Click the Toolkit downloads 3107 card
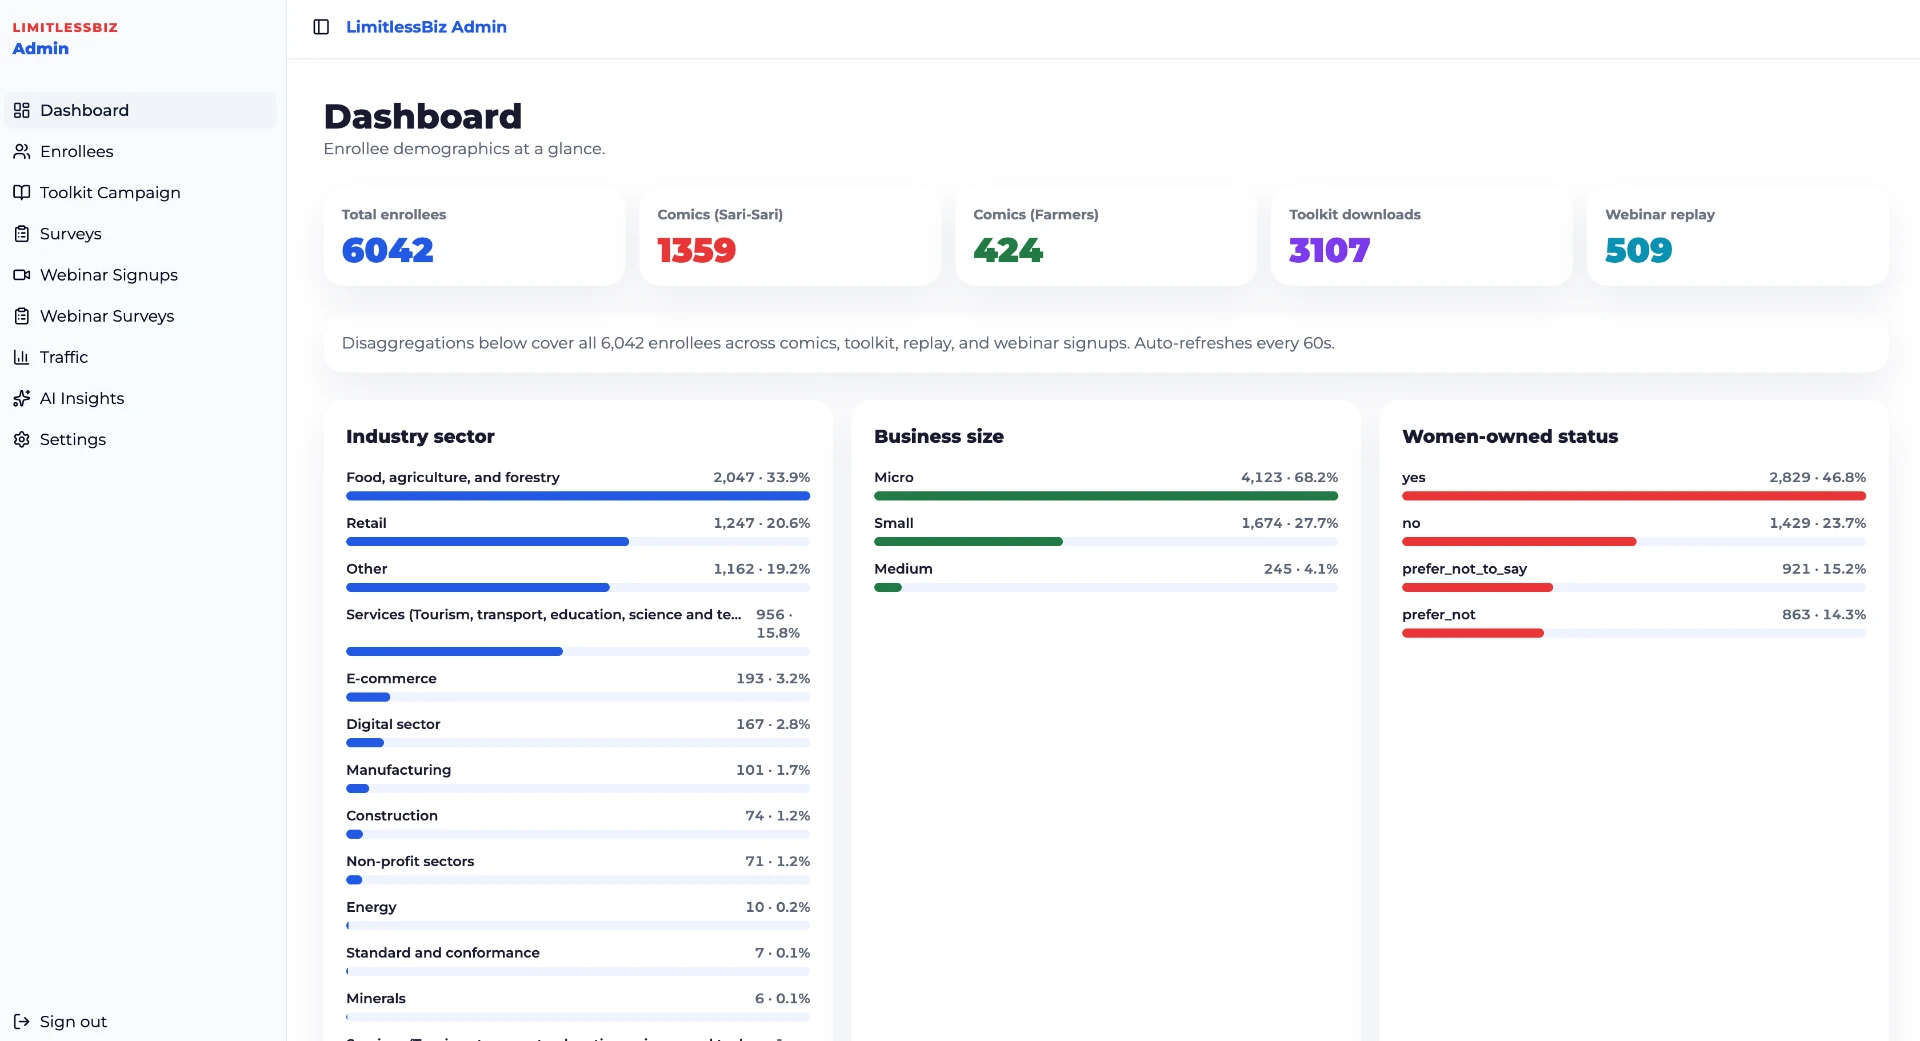Screen dimensions: 1920x1041 (x=1422, y=237)
